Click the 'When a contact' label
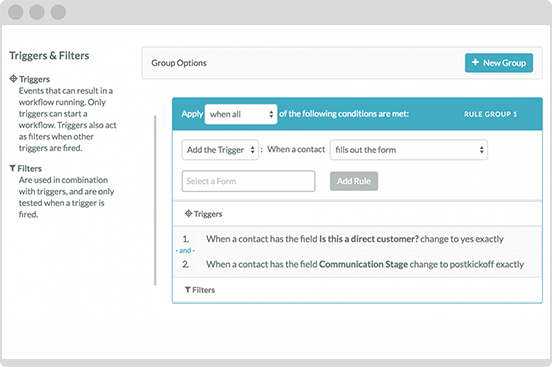 (296, 149)
